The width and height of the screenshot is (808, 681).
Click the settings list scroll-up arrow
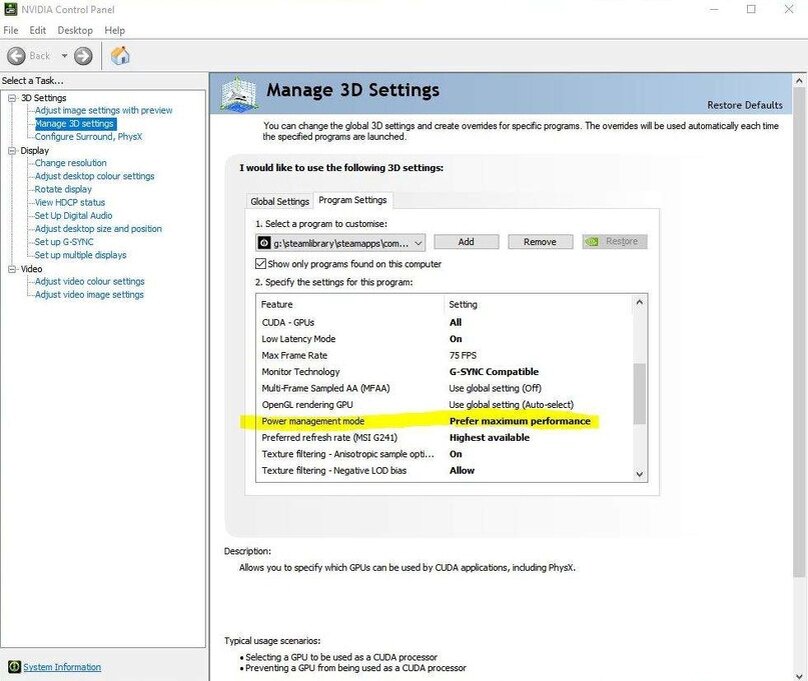pyautogui.click(x=639, y=302)
